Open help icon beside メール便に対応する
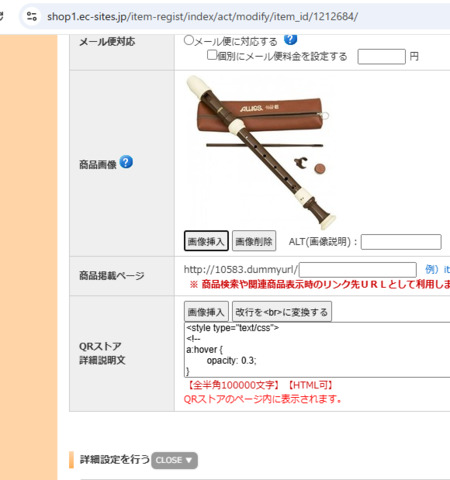 (x=290, y=39)
